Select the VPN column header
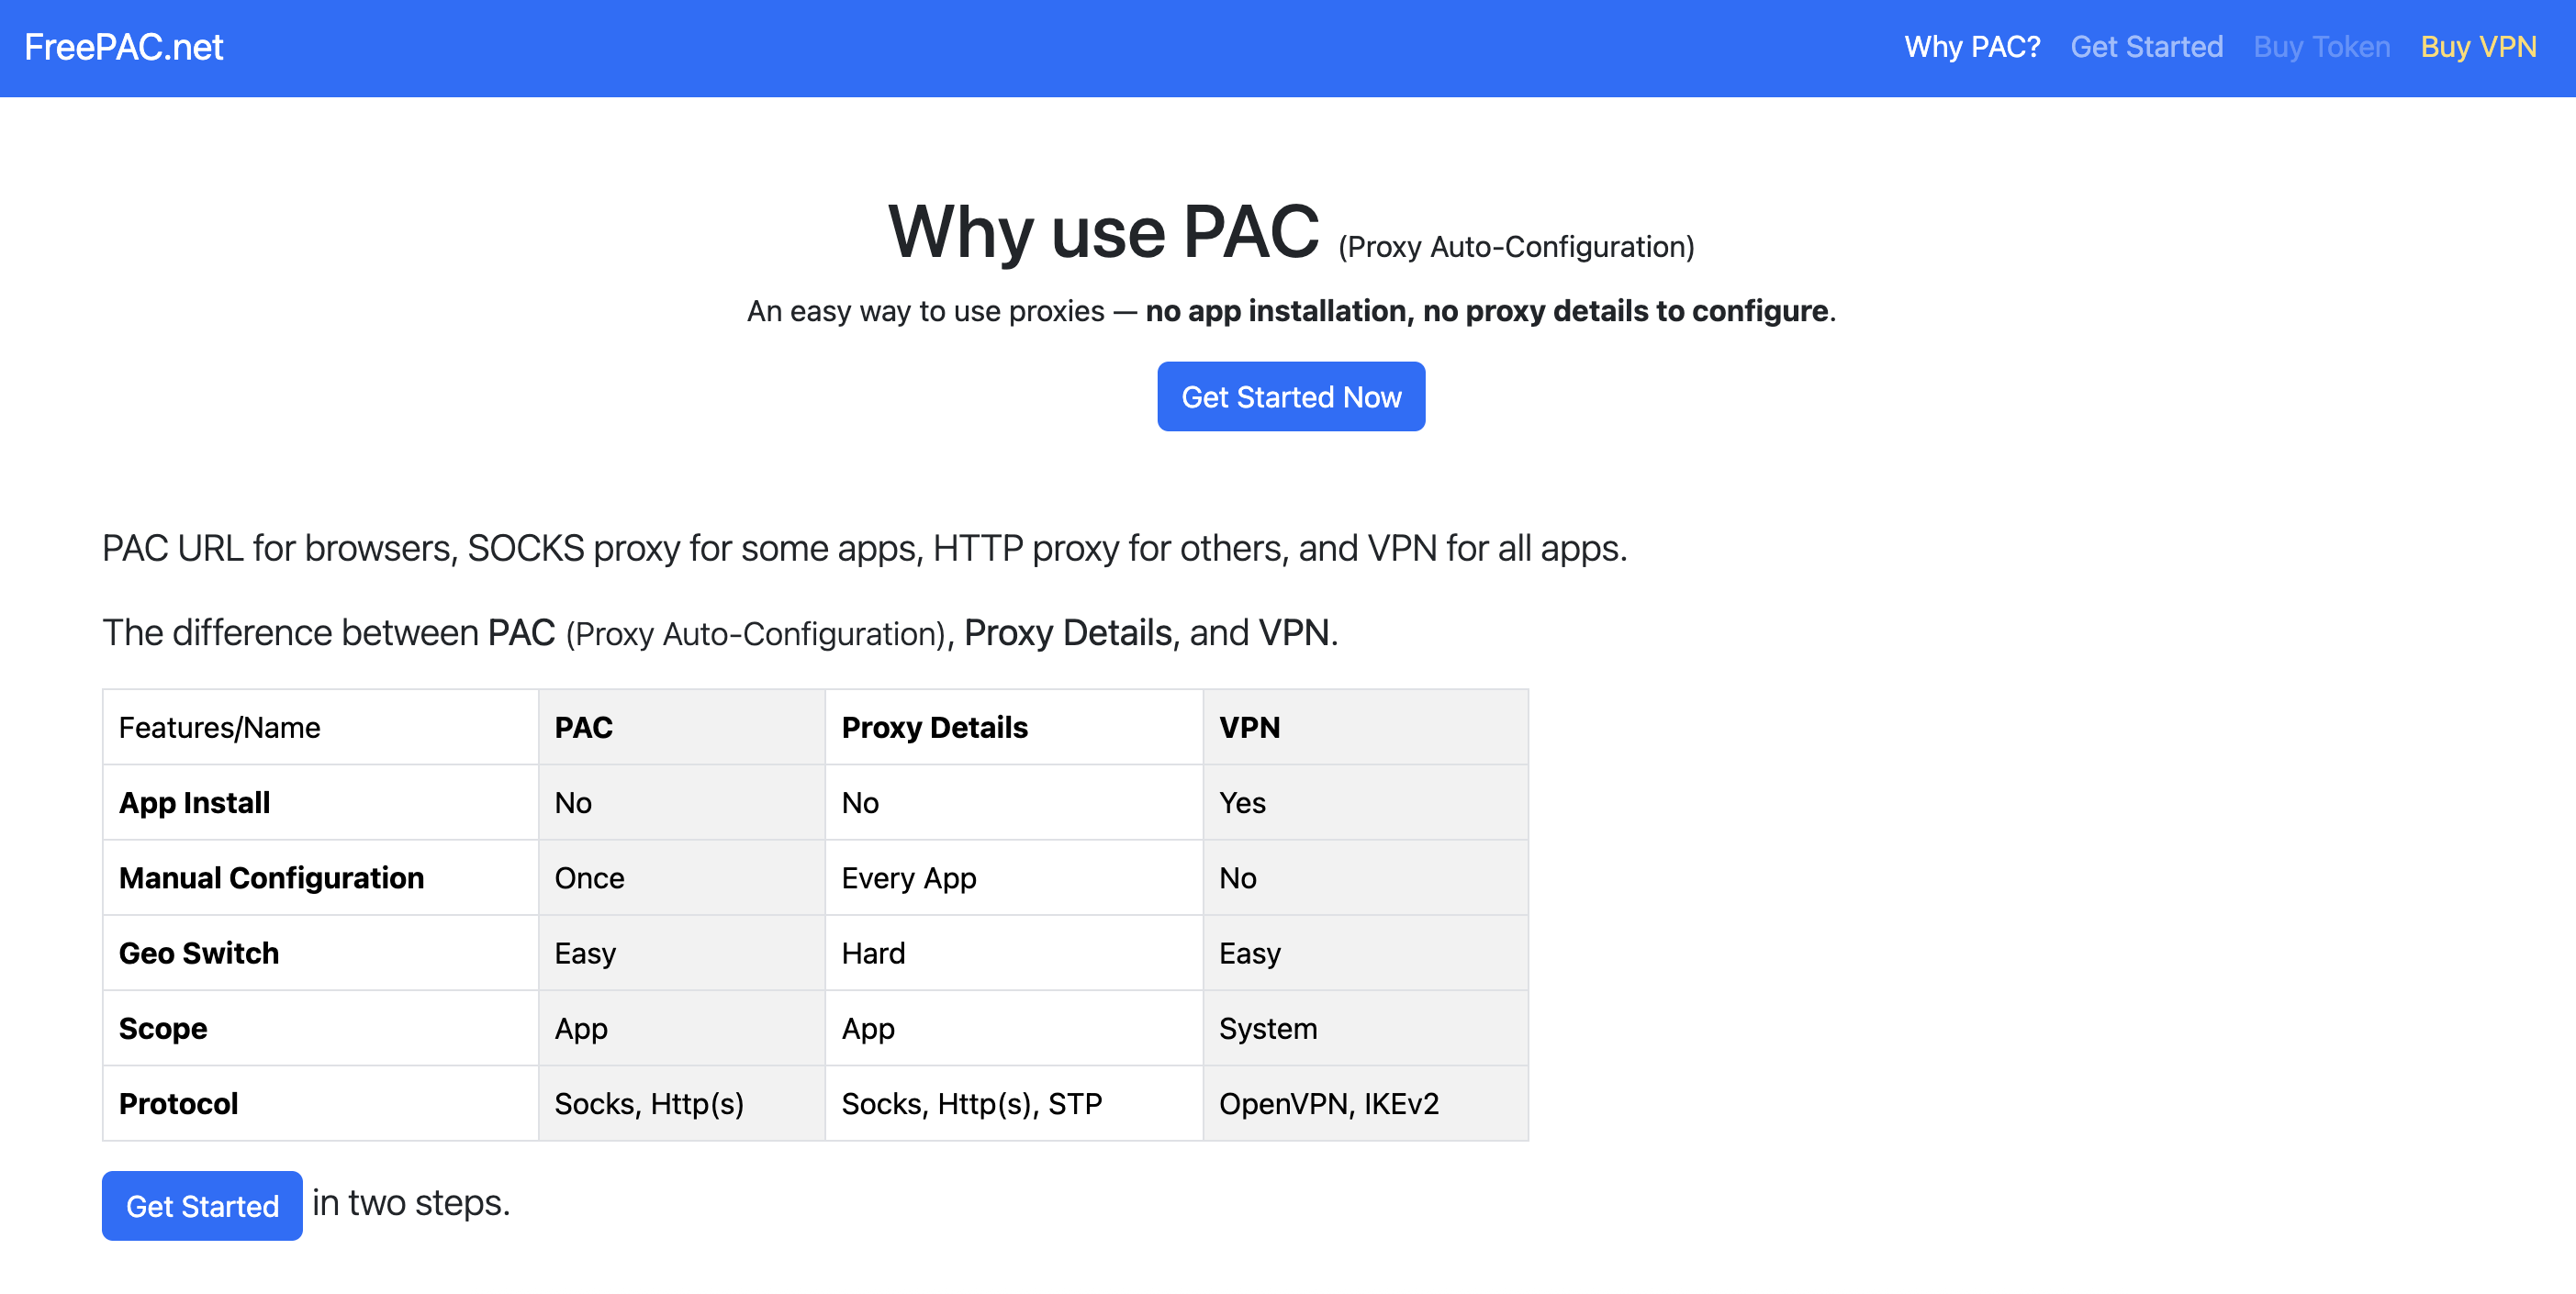 tap(1250, 727)
